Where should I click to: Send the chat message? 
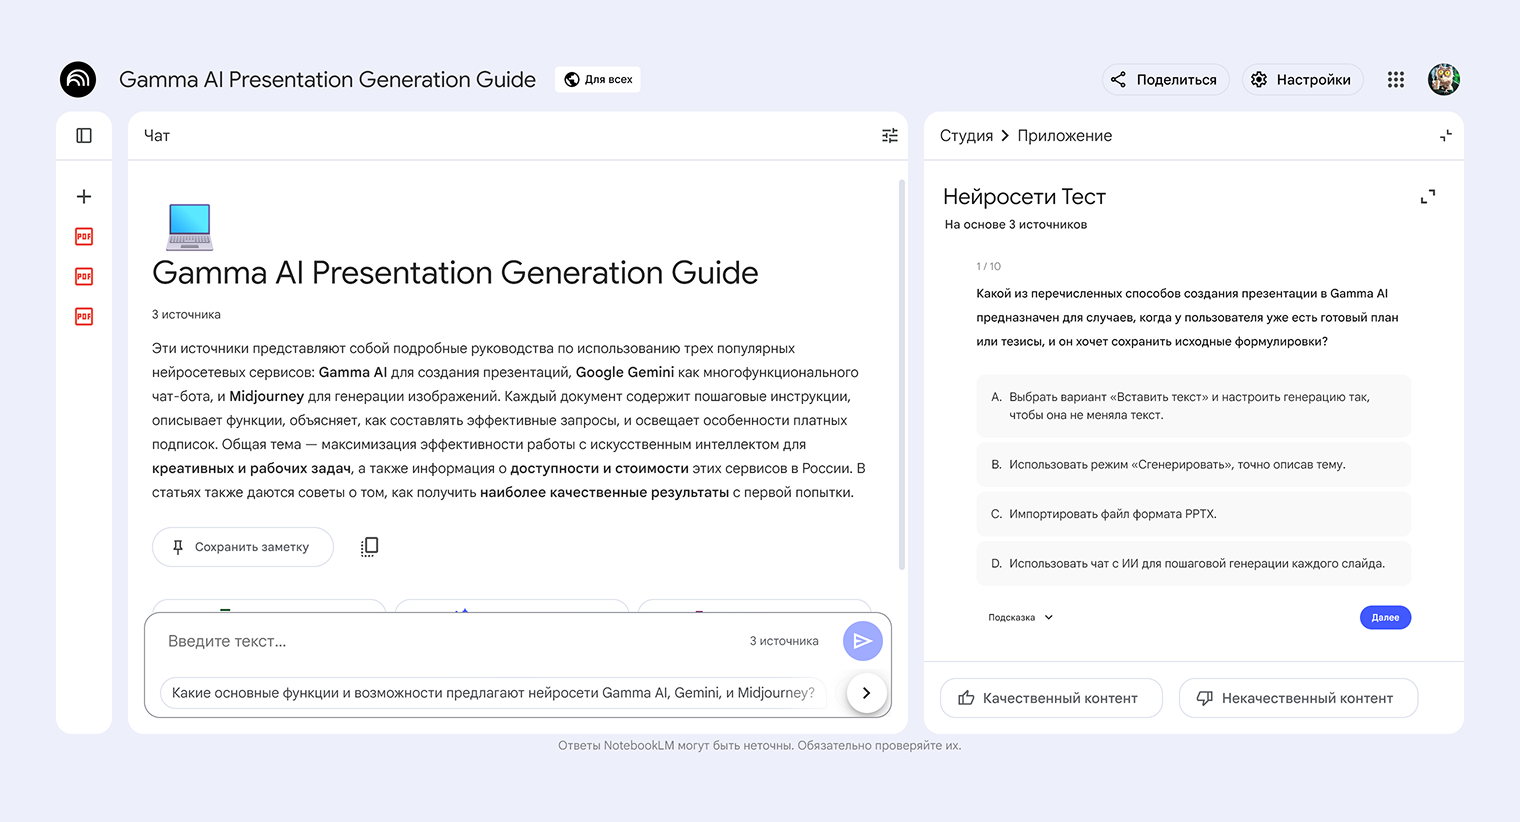click(863, 641)
